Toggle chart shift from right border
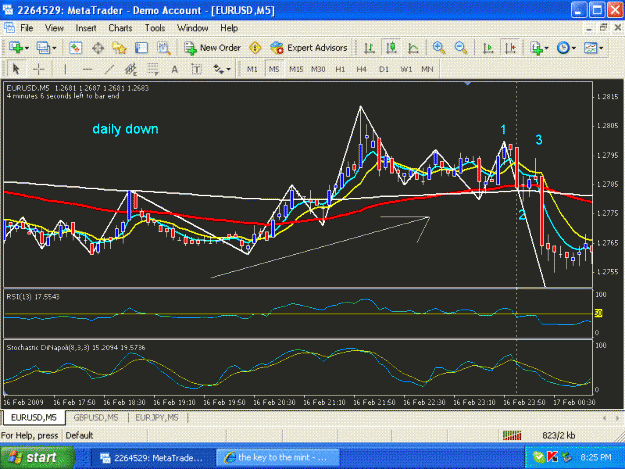Image resolution: width=625 pixels, height=469 pixels. coord(510,48)
